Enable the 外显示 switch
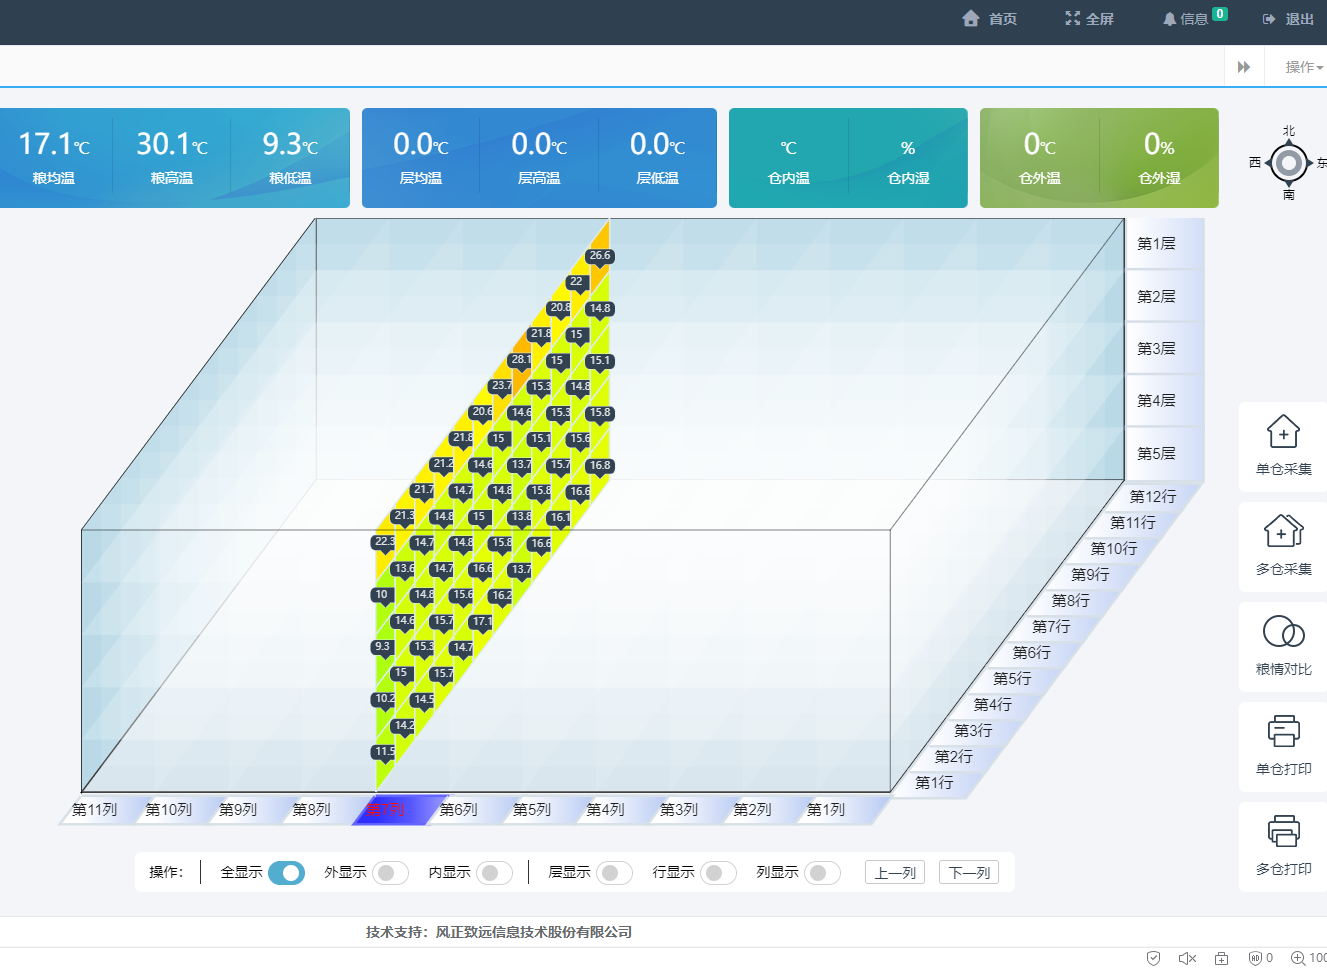The image size is (1327, 969). click(390, 873)
